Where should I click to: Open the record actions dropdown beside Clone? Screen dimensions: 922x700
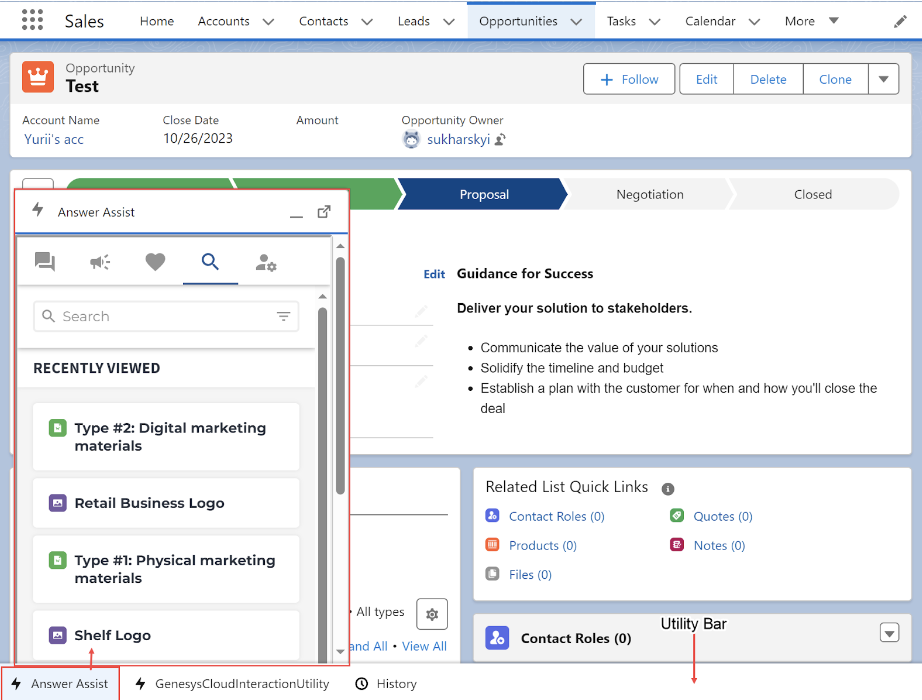click(x=883, y=79)
